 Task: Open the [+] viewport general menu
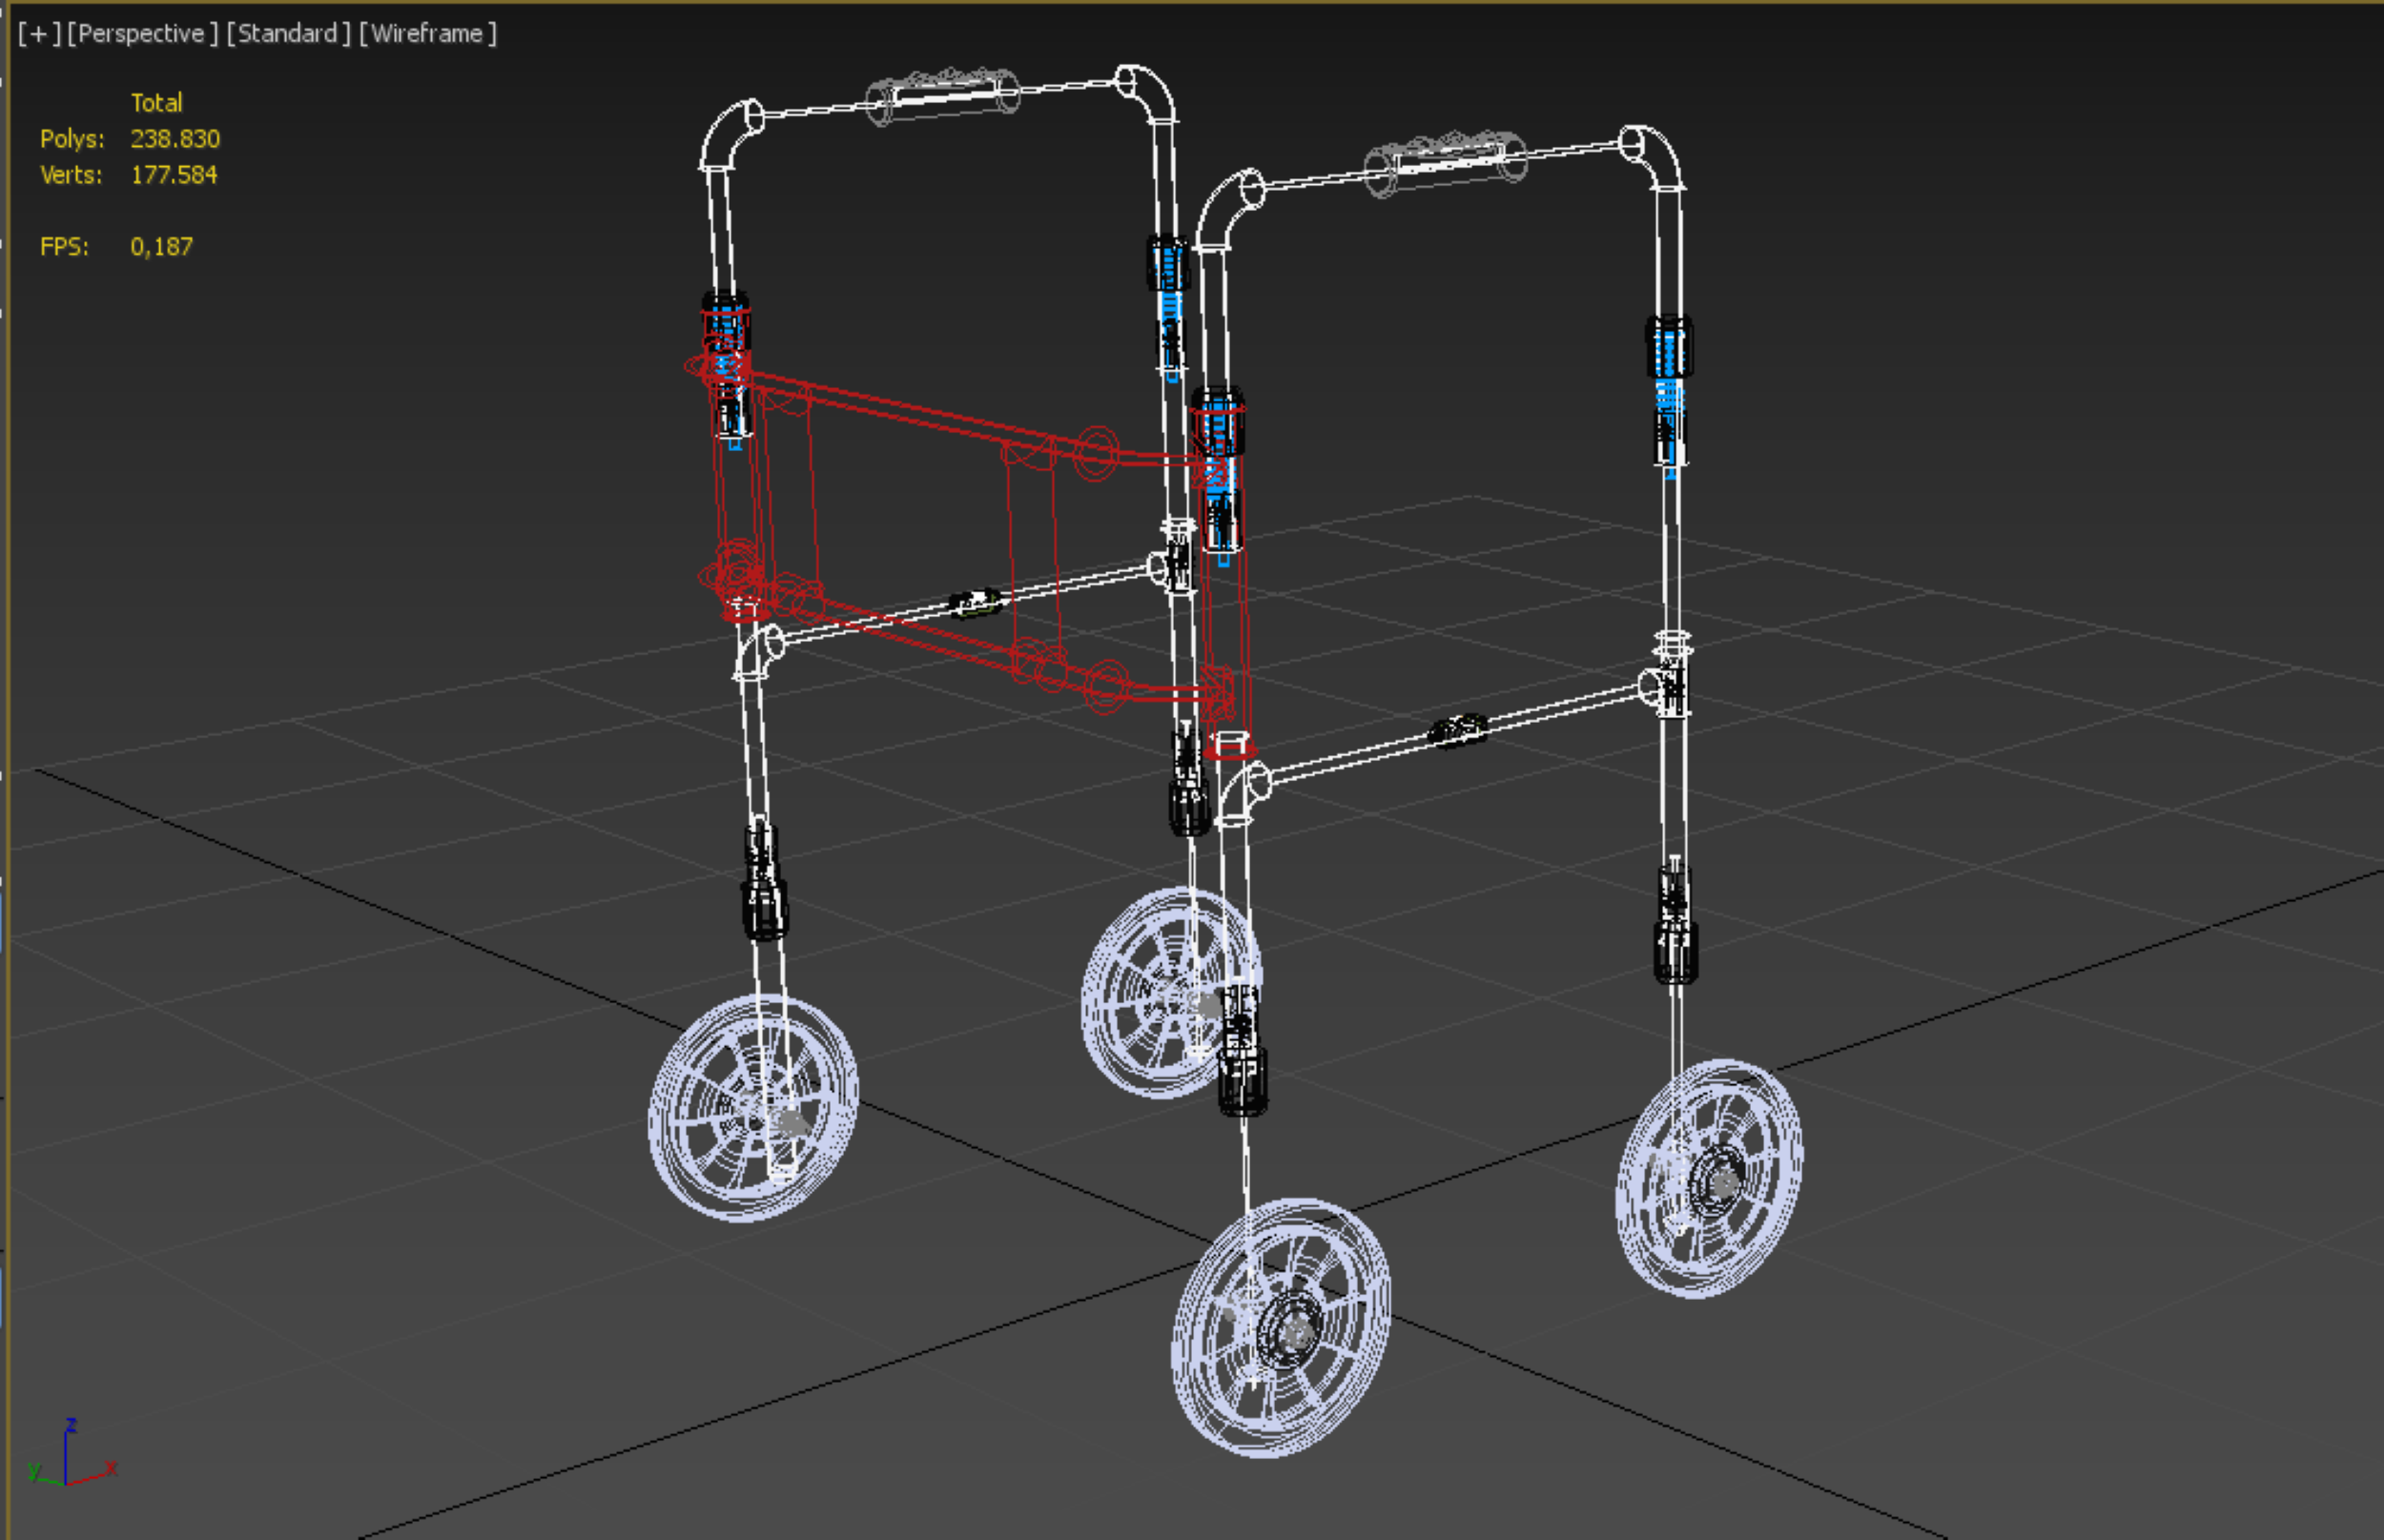tap(39, 34)
